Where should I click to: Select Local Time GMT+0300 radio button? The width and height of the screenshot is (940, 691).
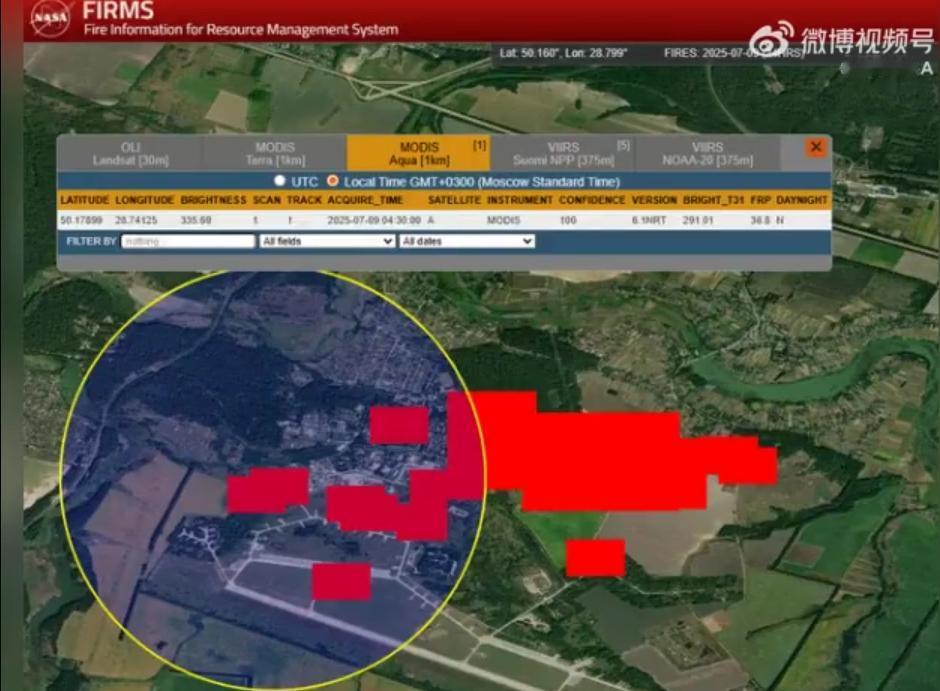332,180
